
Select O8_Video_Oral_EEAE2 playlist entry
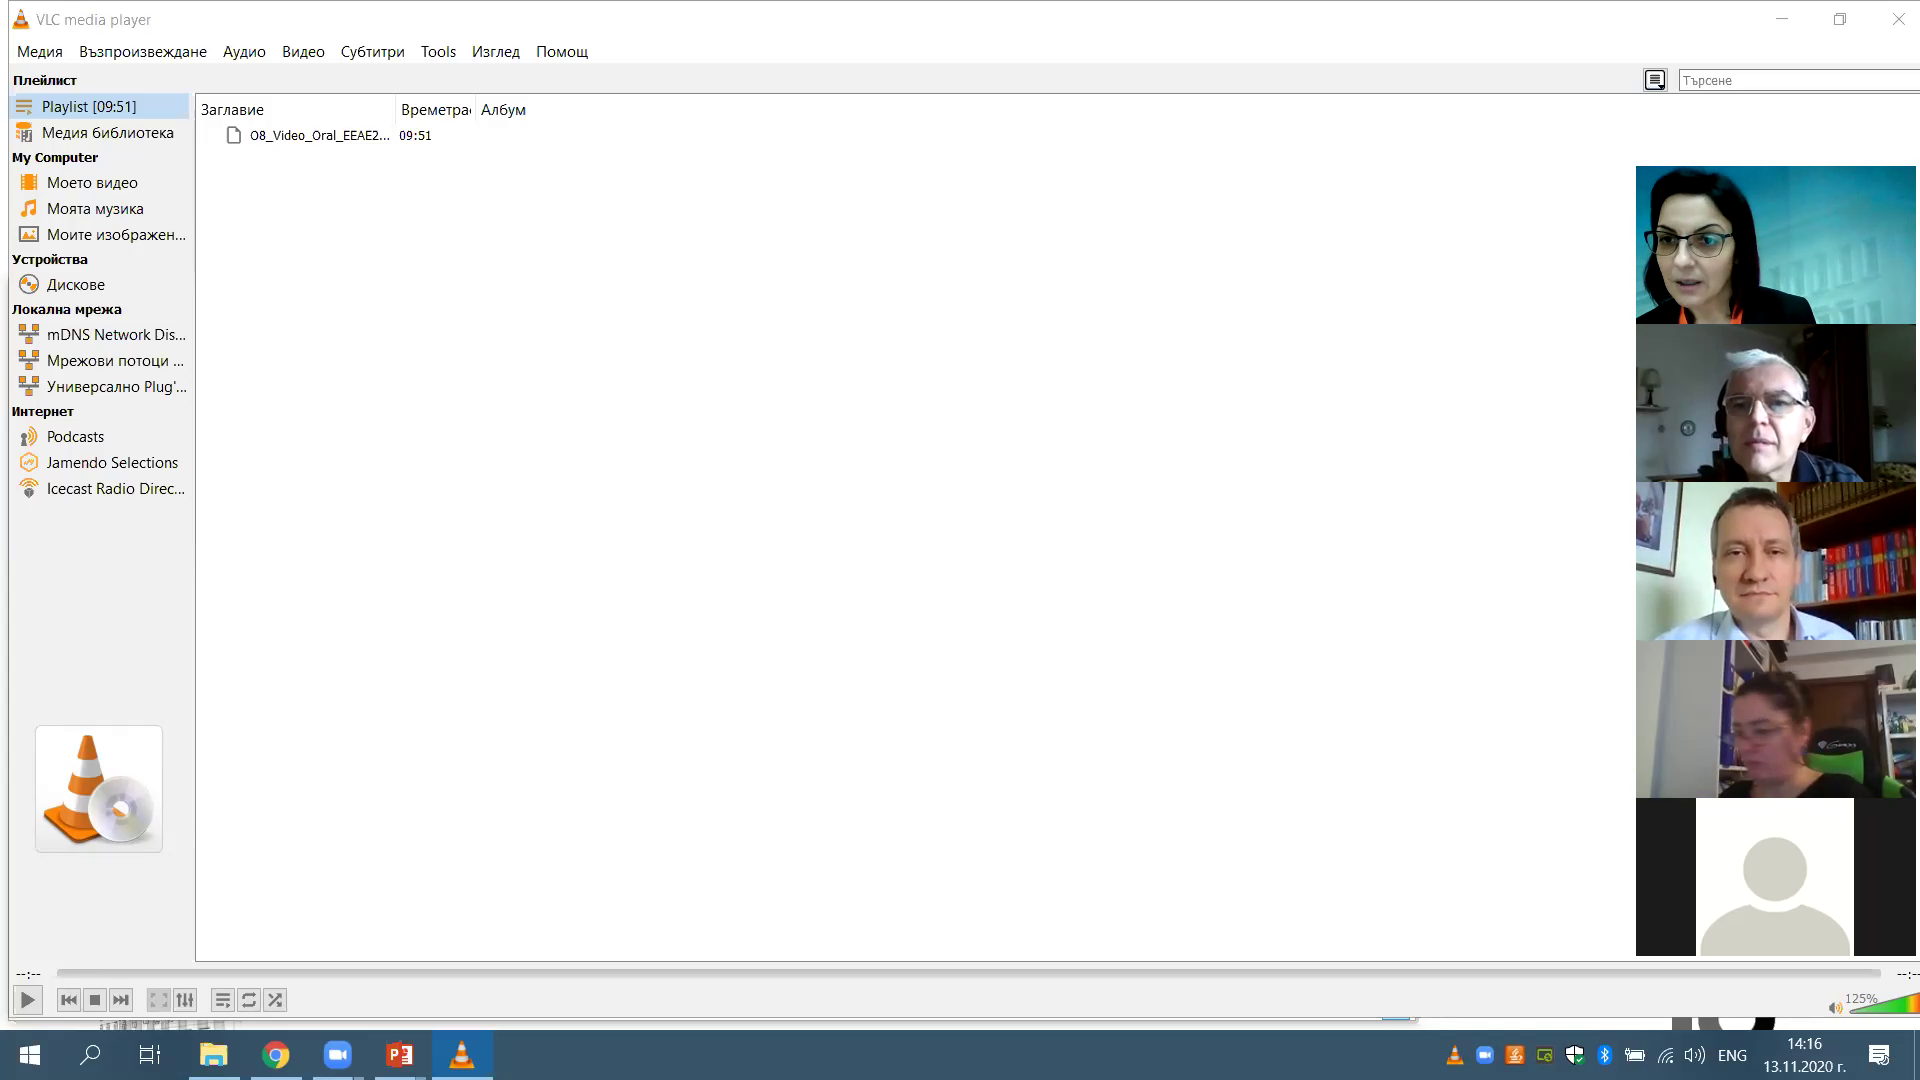[x=318, y=136]
